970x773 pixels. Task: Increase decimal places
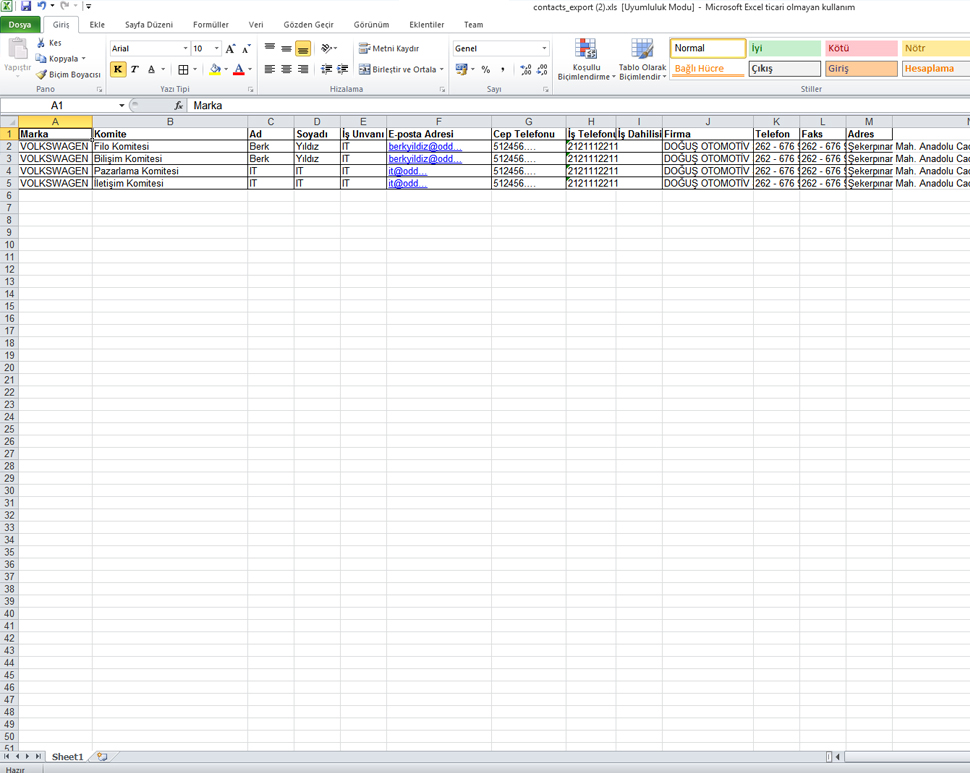pyautogui.click(x=526, y=69)
